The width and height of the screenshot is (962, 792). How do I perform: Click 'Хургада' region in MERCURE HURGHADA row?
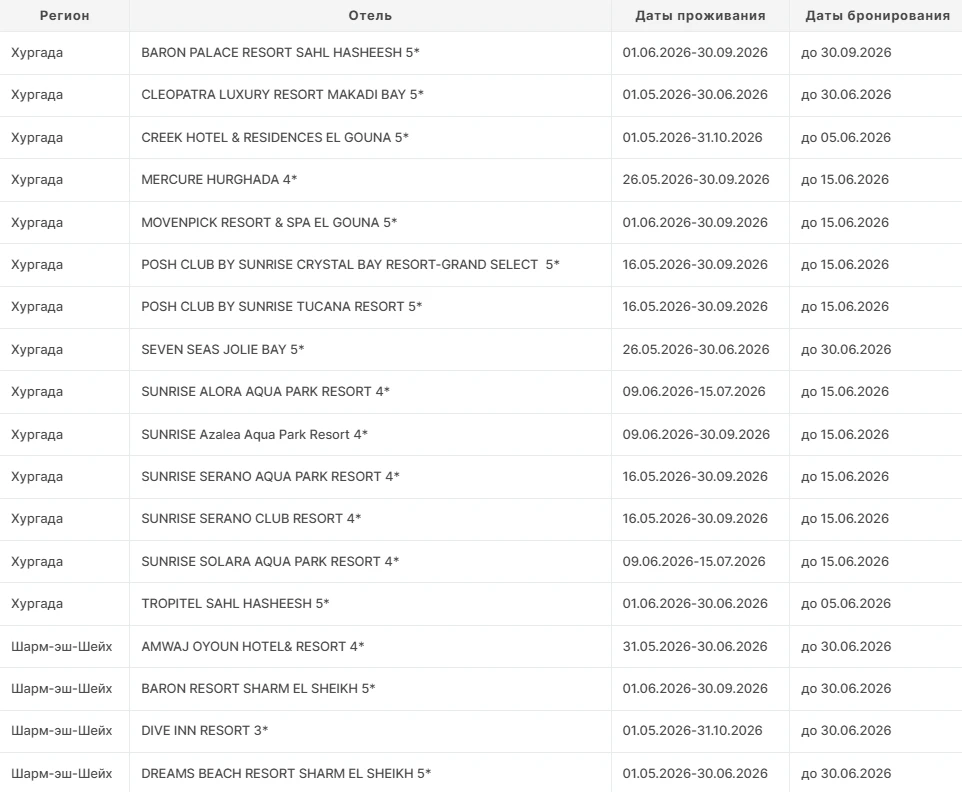[37, 180]
